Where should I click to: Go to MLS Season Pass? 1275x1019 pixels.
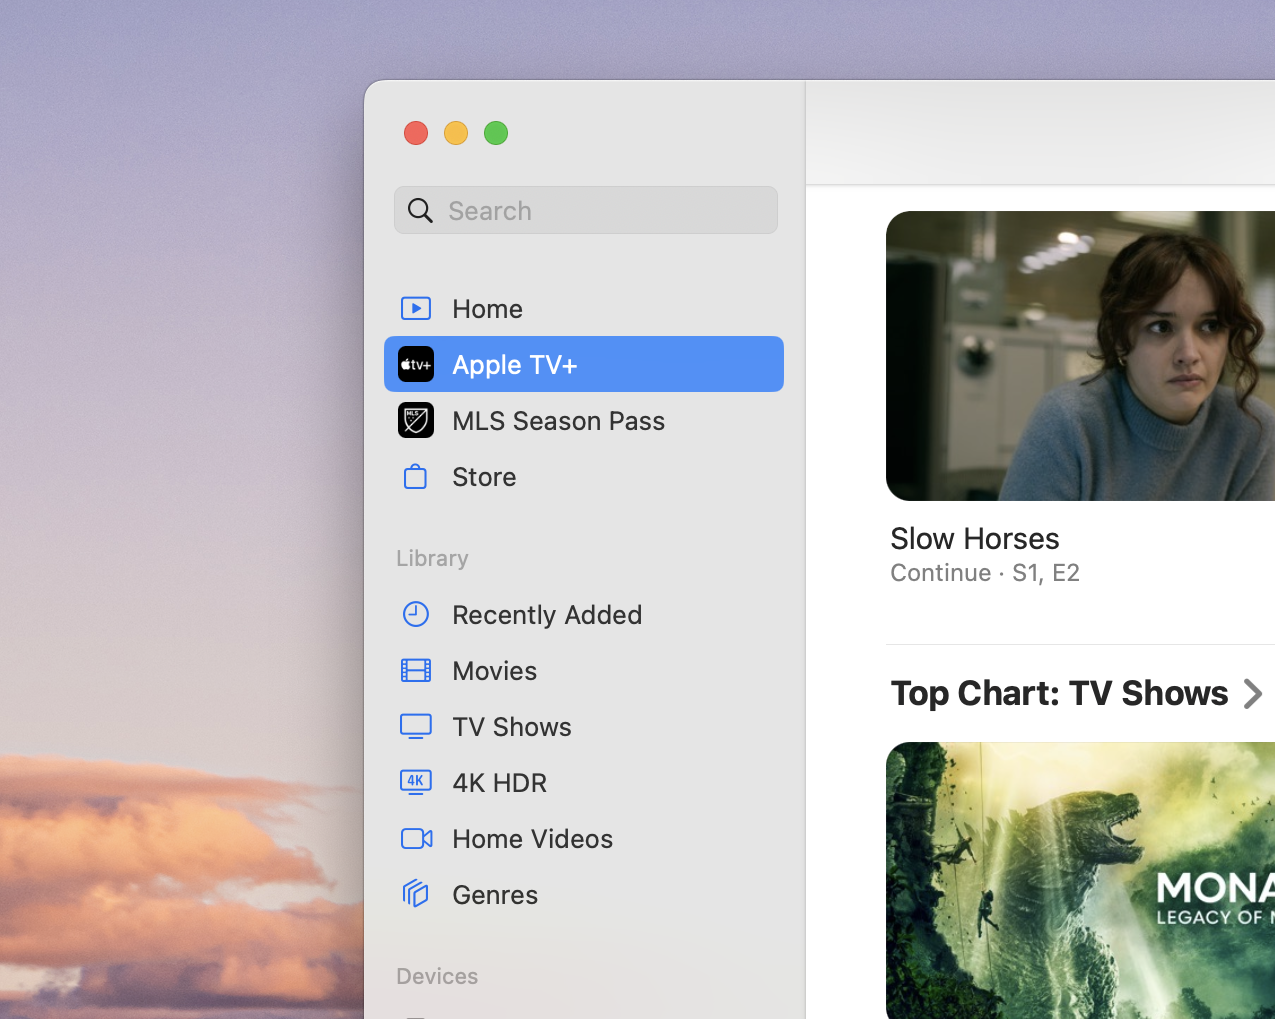[x=584, y=420]
